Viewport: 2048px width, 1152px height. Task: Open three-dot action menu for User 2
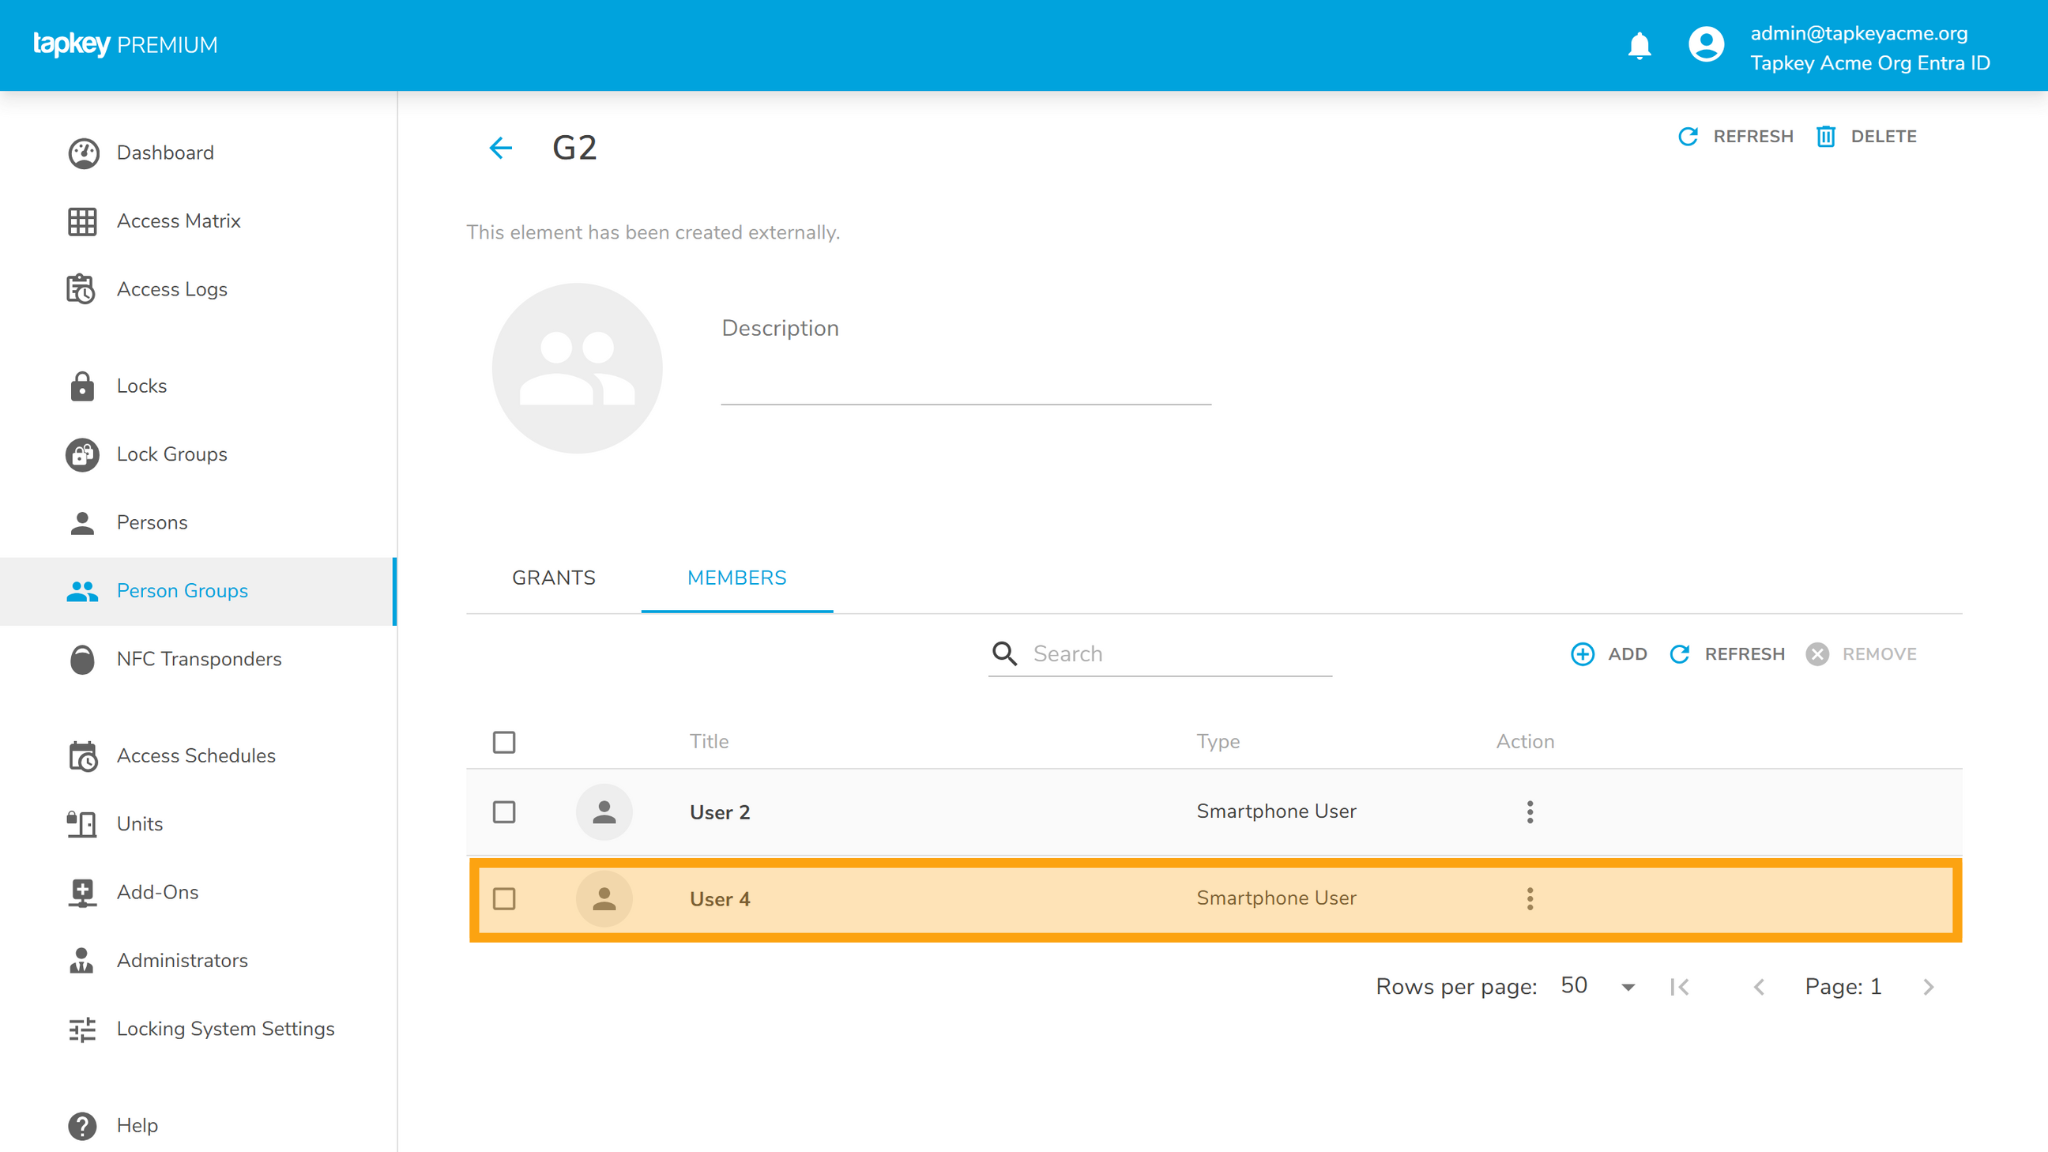point(1529,812)
